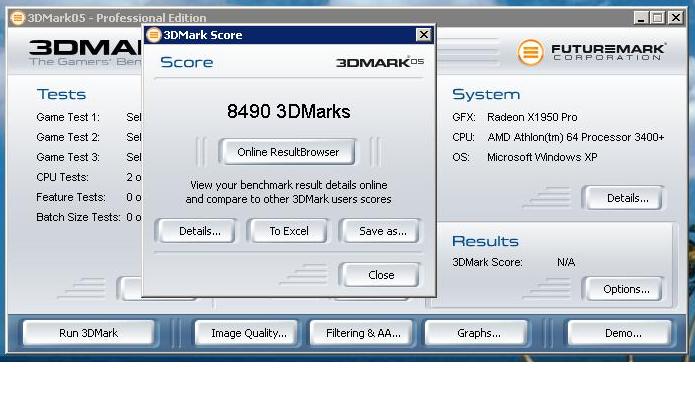Open Filtering & AA... settings
The image size is (695, 400).
[x=362, y=333]
